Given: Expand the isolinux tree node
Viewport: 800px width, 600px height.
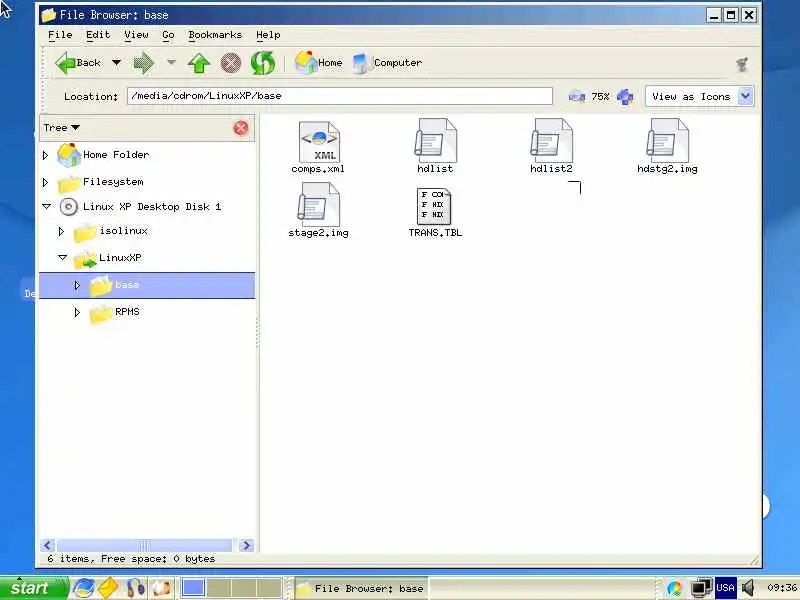Looking at the screenshot, I should [x=61, y=232].
